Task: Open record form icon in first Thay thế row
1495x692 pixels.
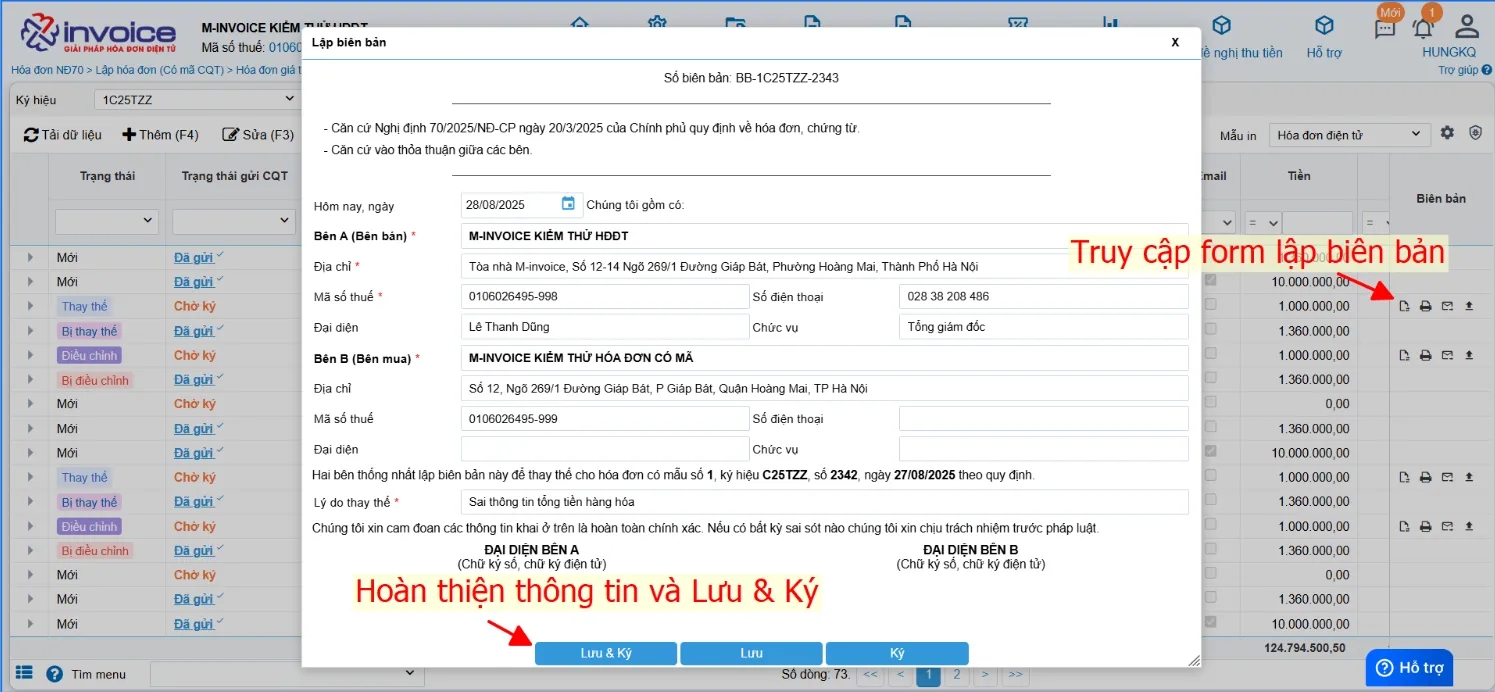Action: point(1405,306)
